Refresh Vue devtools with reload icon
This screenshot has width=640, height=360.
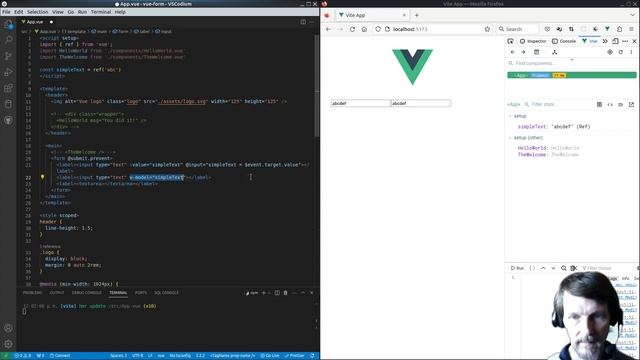620,52
